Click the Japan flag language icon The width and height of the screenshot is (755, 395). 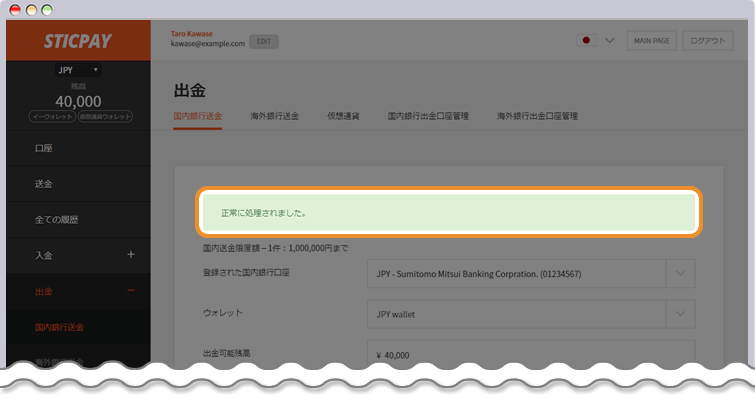(586, 40)
